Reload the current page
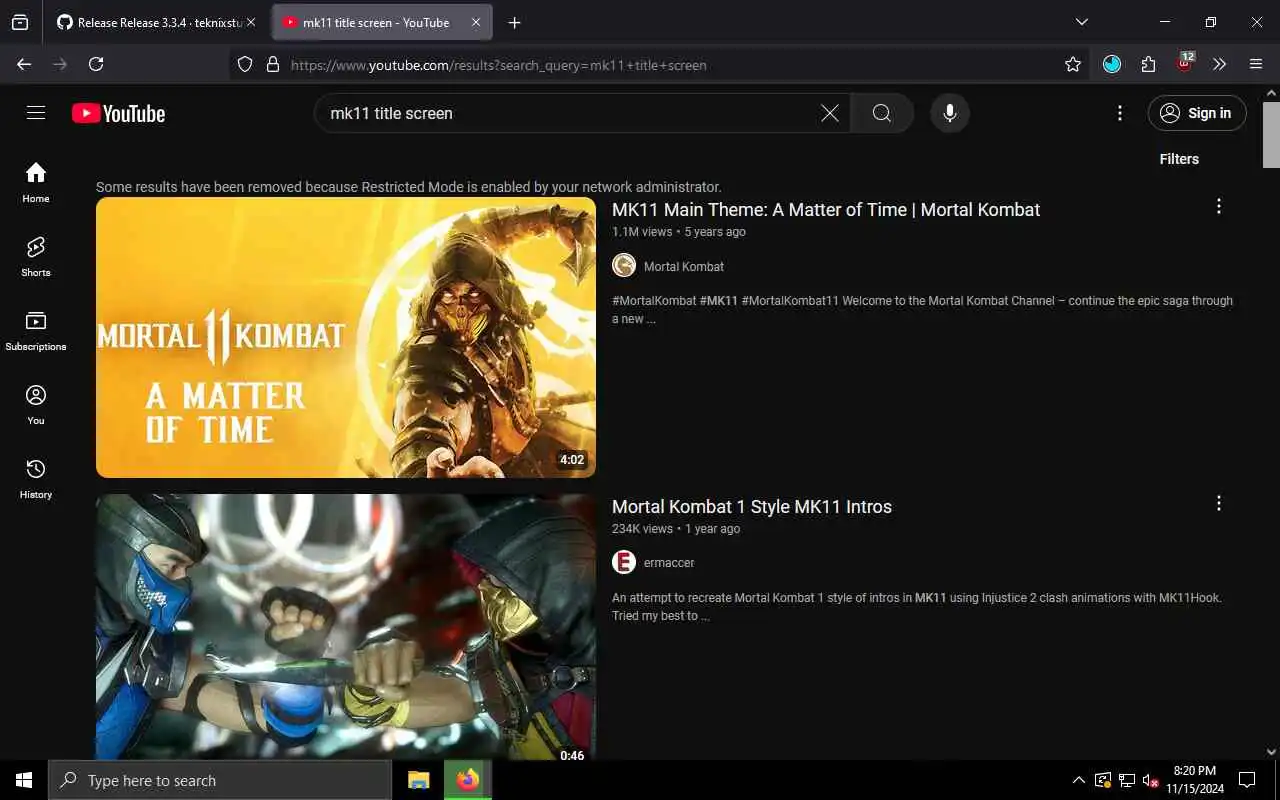The width and height of the screenshot is (1280, 800). pyautogui.click(x=96, y=64)
